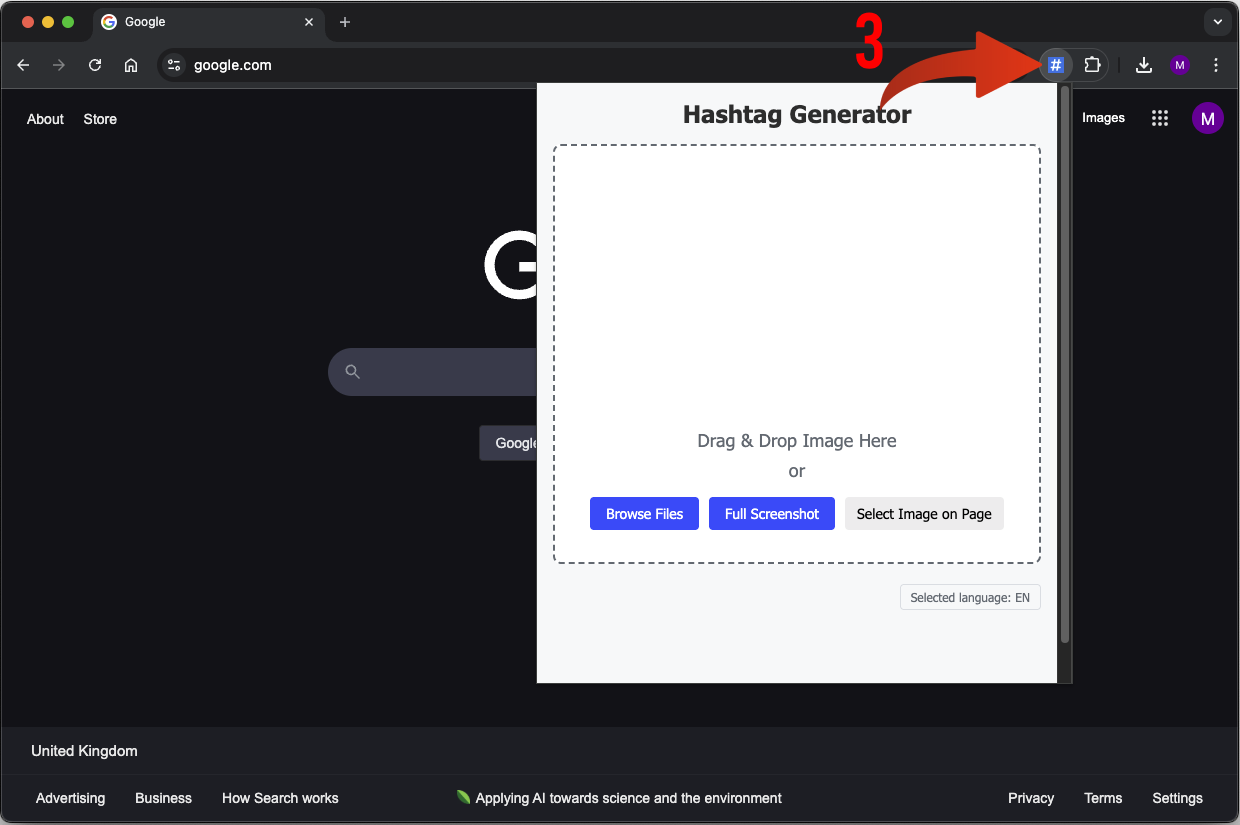Select the Google tab
This screenshot has height=825, width=1240.
(x=208, y=22)
